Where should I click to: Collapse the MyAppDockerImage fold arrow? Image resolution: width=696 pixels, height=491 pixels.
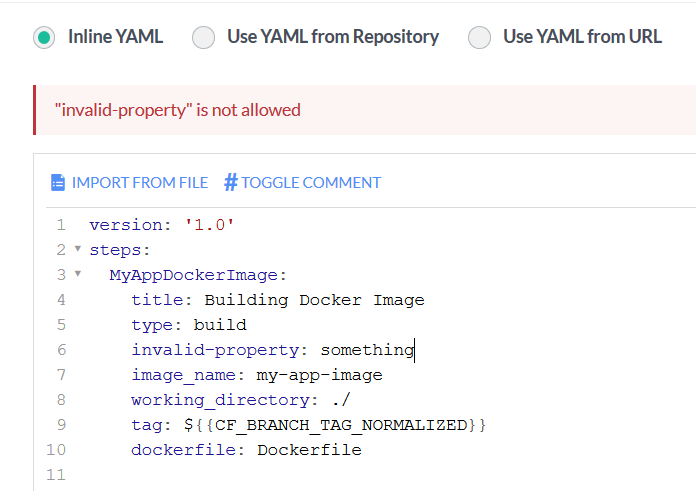[x=78, y=274]
